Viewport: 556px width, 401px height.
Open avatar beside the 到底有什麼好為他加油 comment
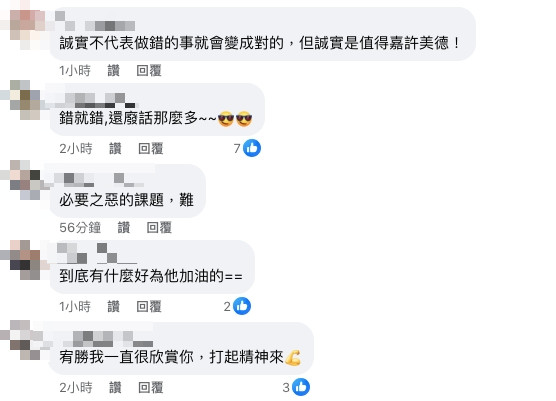tap(25, 260)
